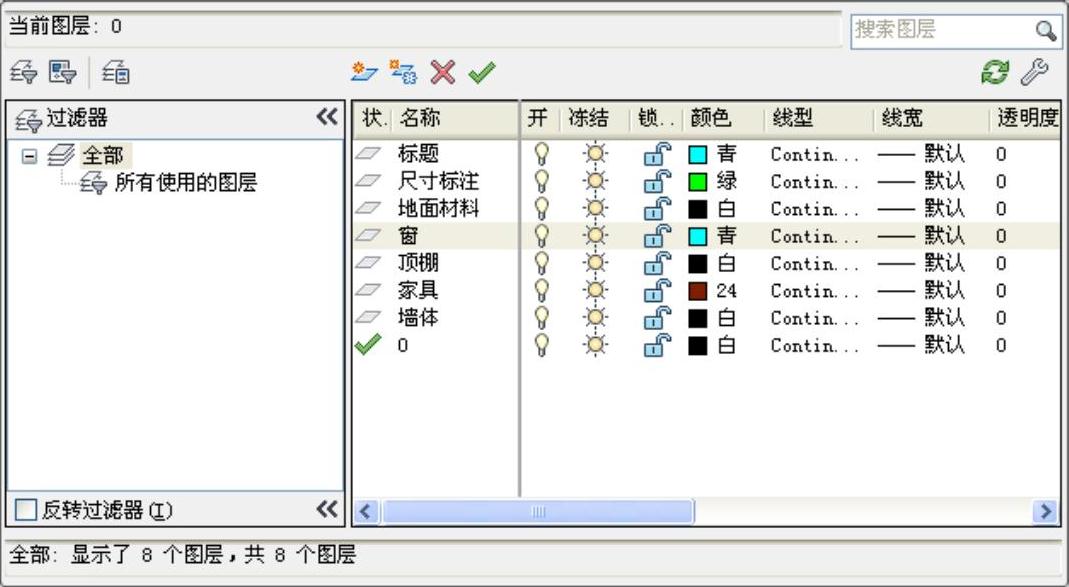Open the New Property Filter icon
The image size is (1069, 587).
pos(24,72)
